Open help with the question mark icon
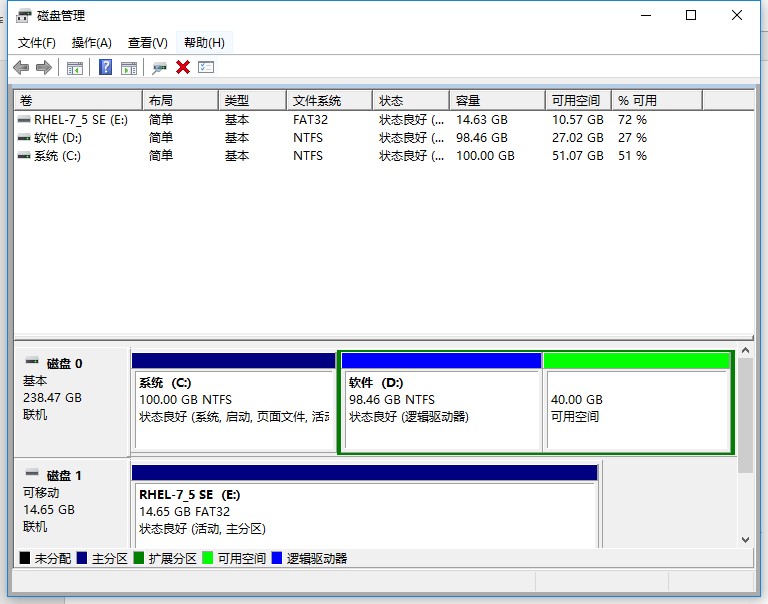The image size is (768, 604). point(105,67)
